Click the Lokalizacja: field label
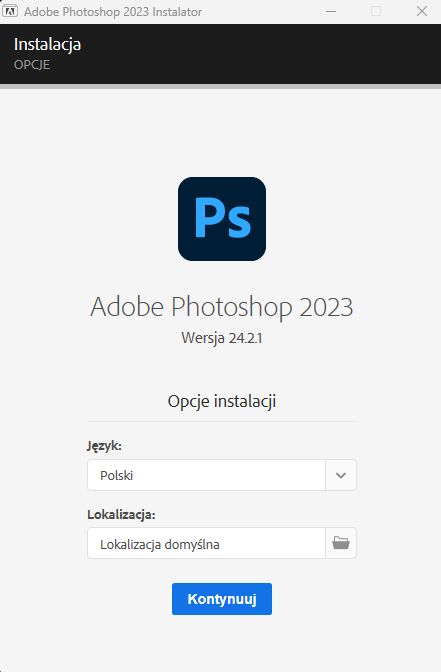This screenshot has width=441, height=672. tap(121, 514)
